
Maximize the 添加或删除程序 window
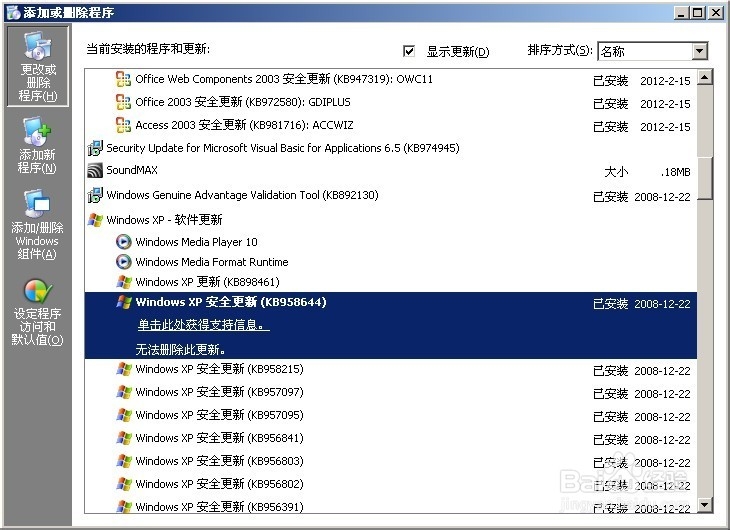point(697,13)
